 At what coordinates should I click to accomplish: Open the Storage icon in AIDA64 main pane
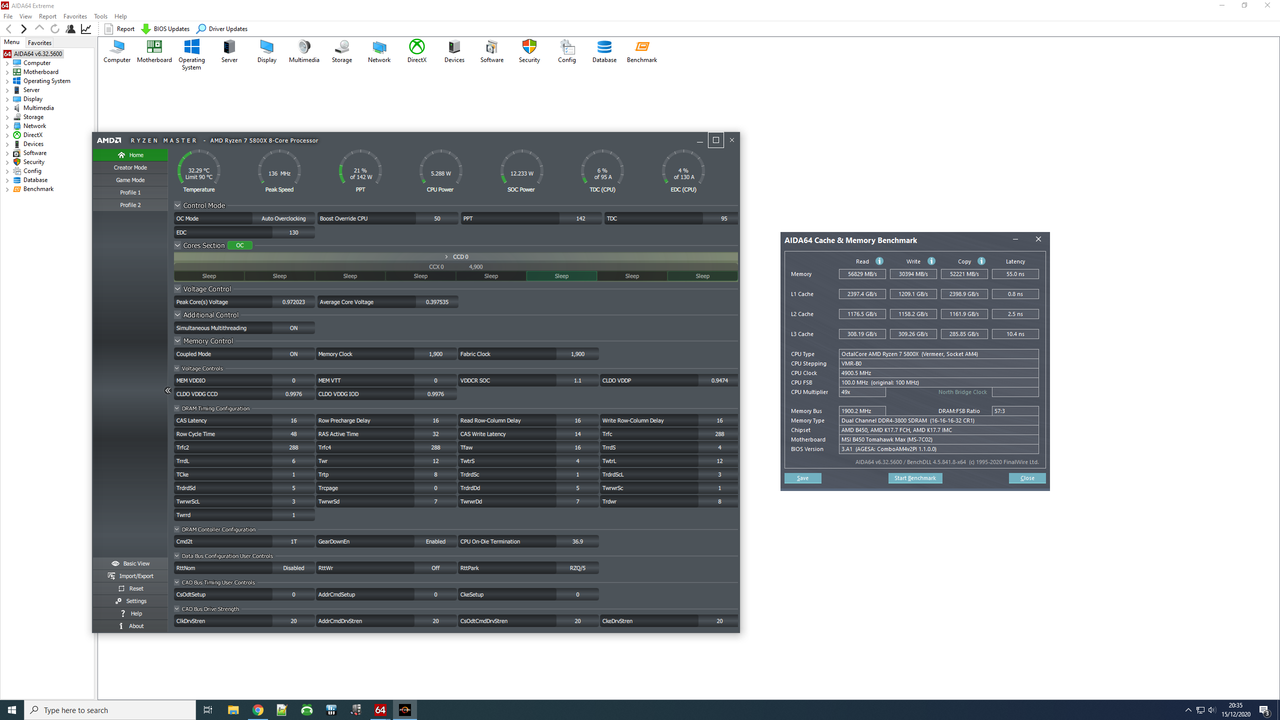pos(342,47)
